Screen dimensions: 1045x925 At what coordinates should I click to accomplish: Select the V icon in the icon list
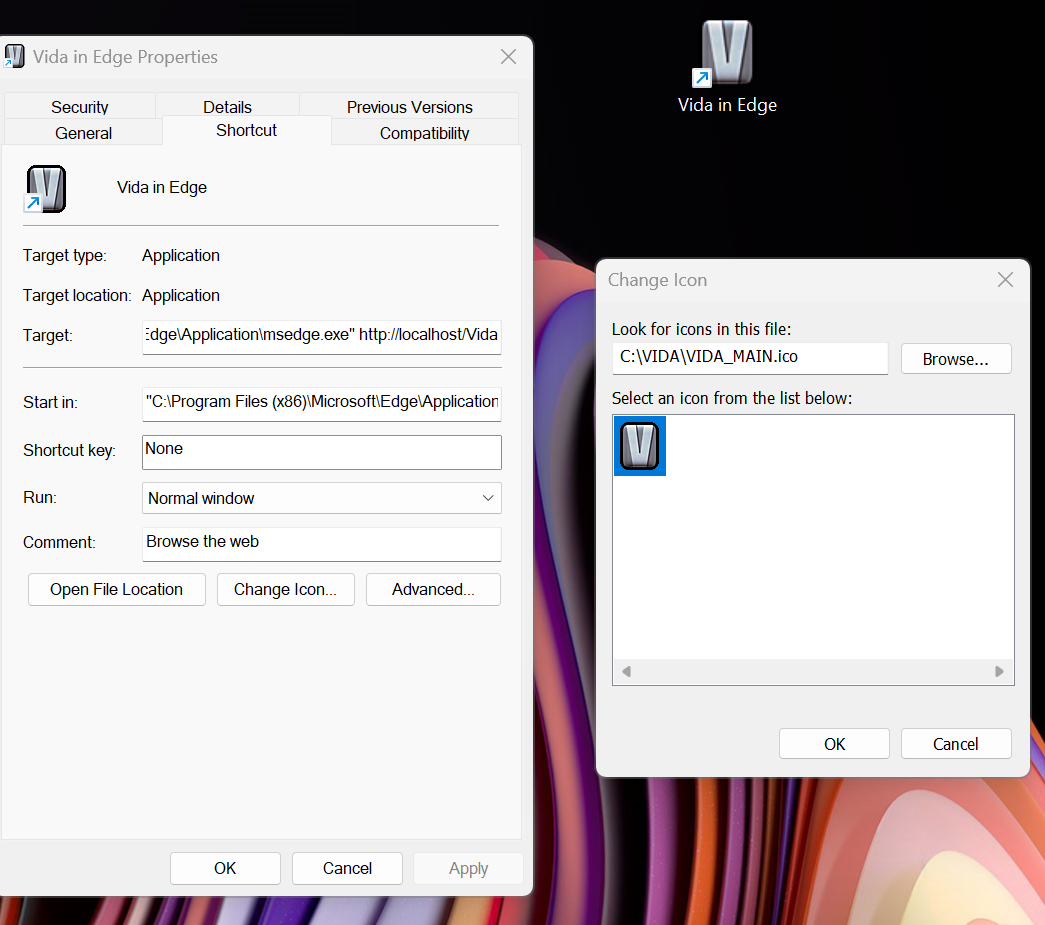point(640,446)
